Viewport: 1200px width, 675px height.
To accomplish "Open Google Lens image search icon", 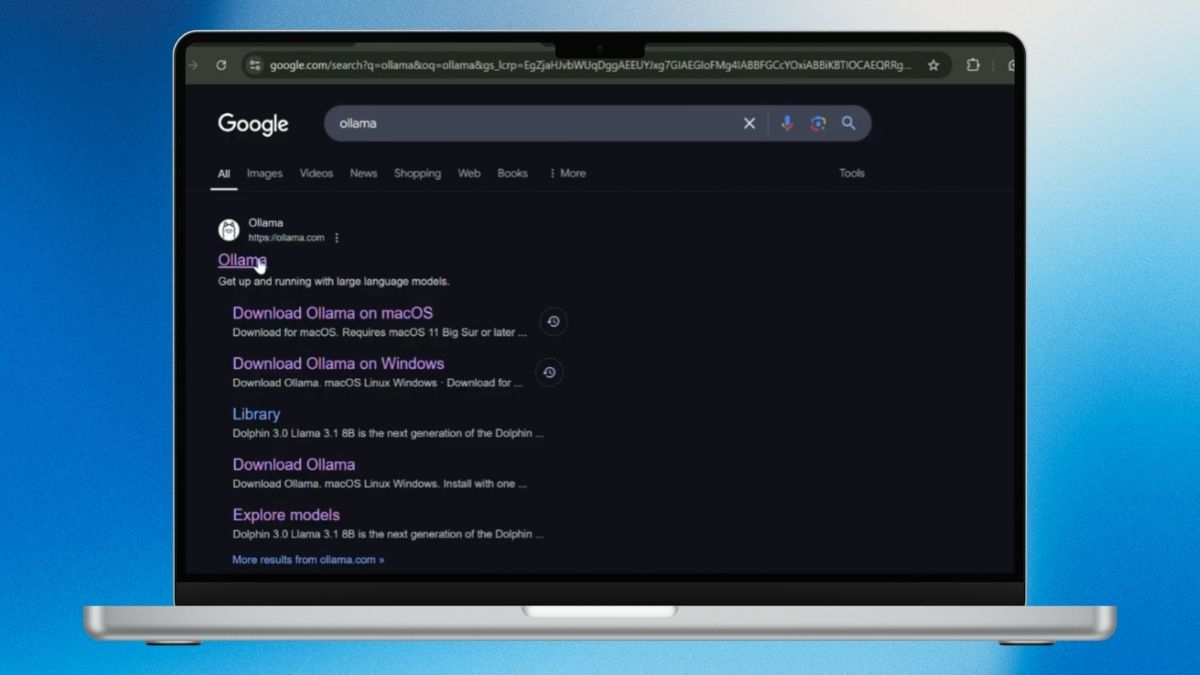I will [818, 123].
